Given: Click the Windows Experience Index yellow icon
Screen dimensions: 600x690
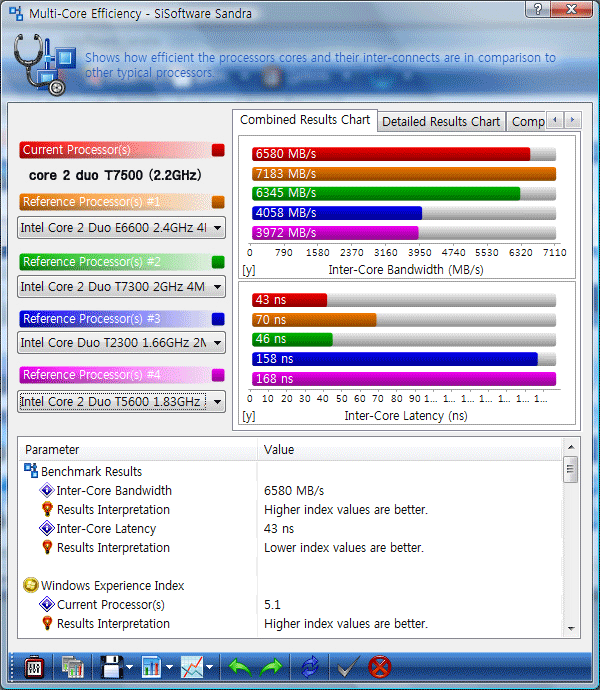Looking at the screenshot, I should click(31, 585).
